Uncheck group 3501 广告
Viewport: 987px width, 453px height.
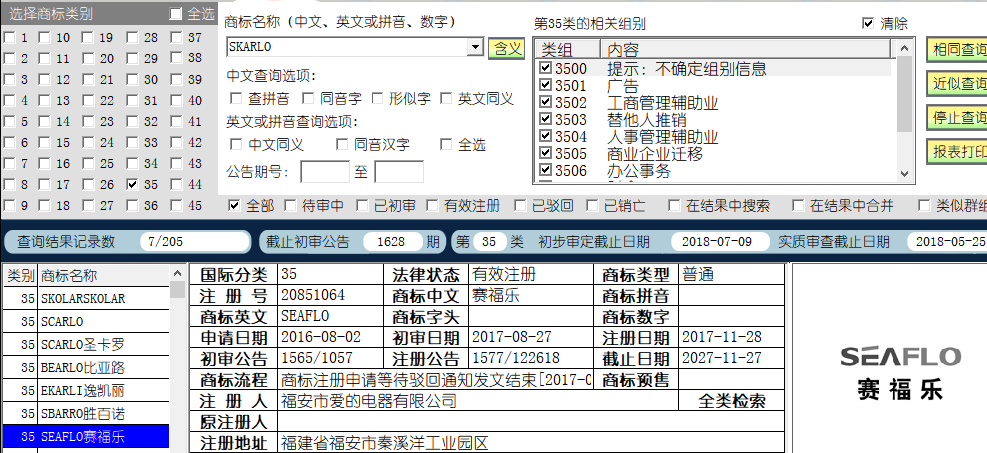(546, 85)
